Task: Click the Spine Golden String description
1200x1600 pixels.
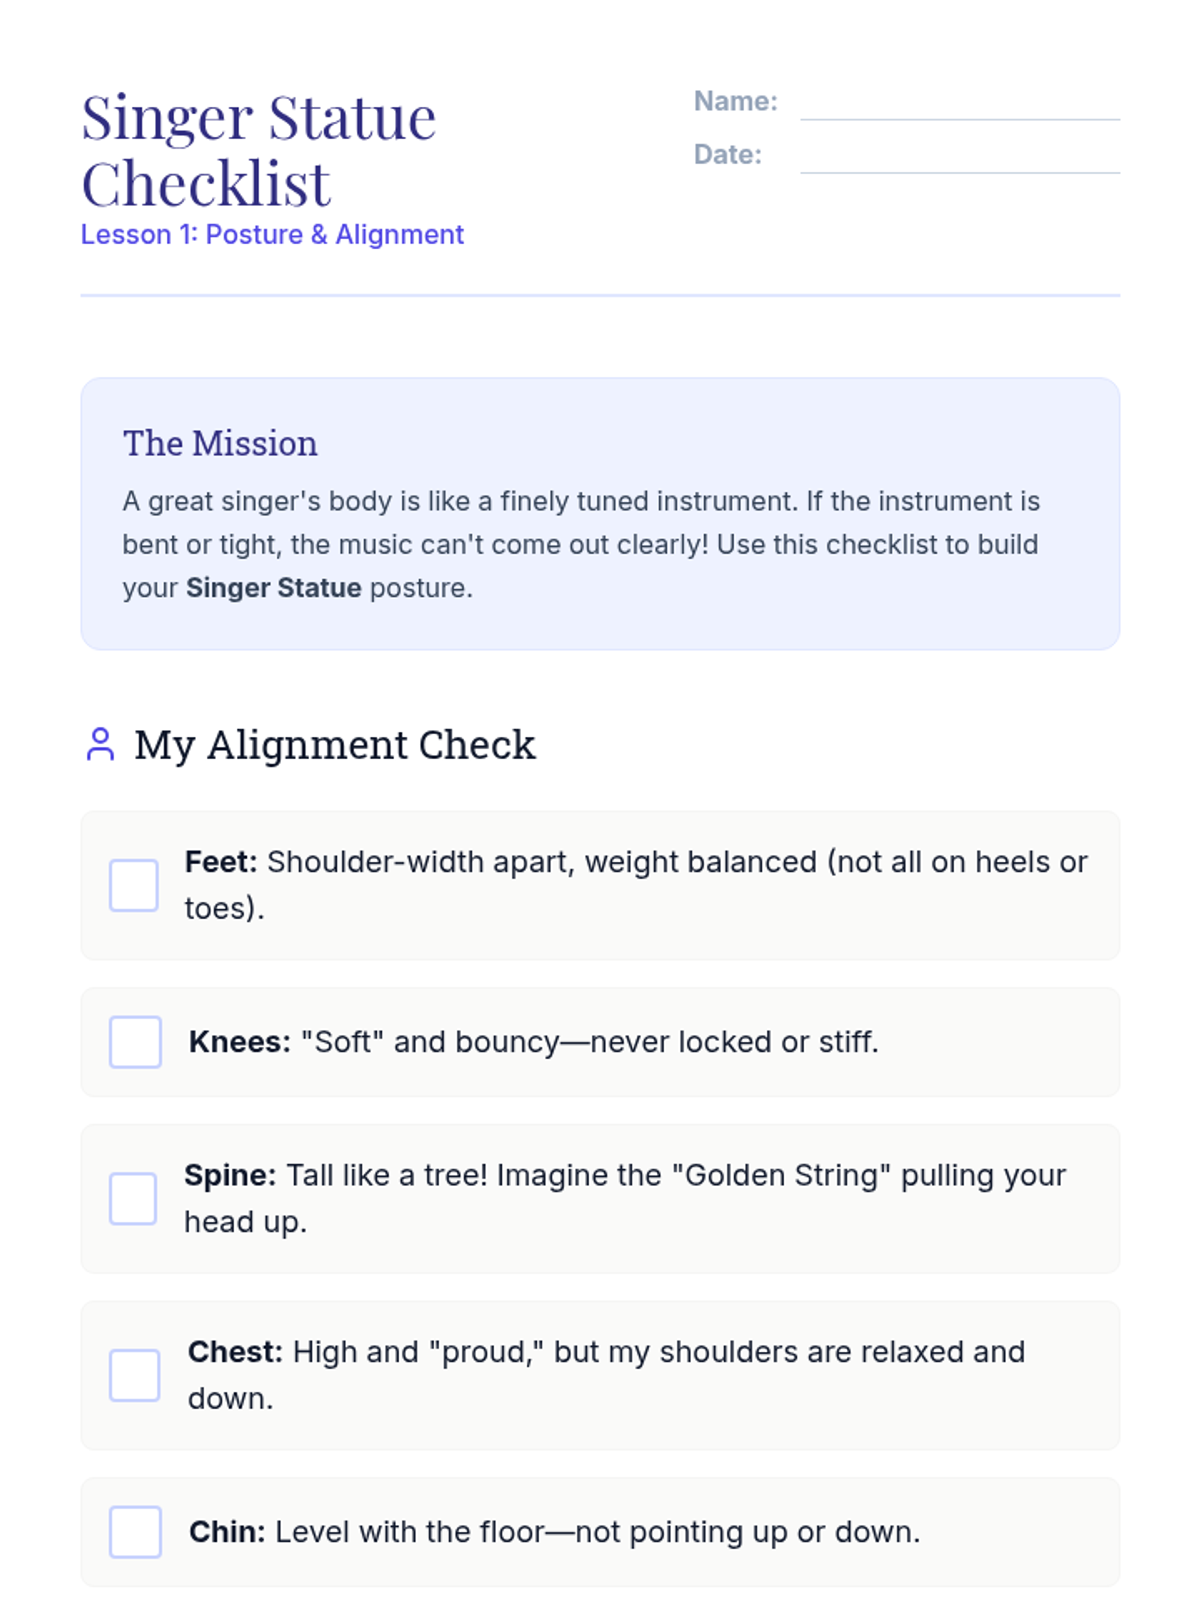Action: click(x=625, y=1198)
